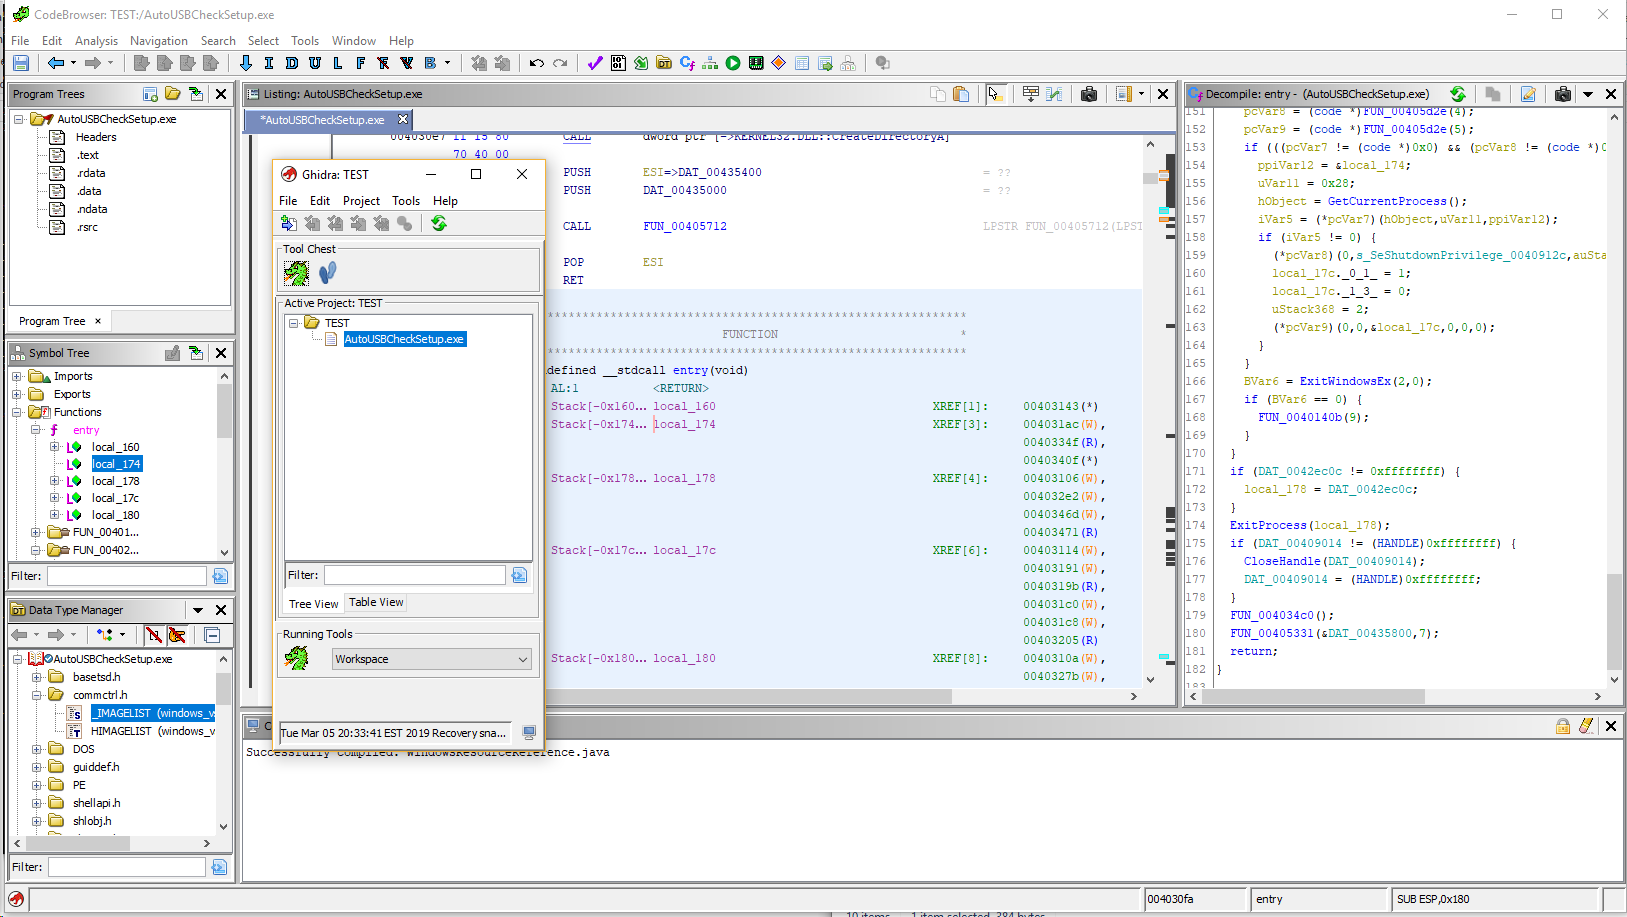Launch CodeBrowser dragon icon in Tool Chest

pos(297,272)
